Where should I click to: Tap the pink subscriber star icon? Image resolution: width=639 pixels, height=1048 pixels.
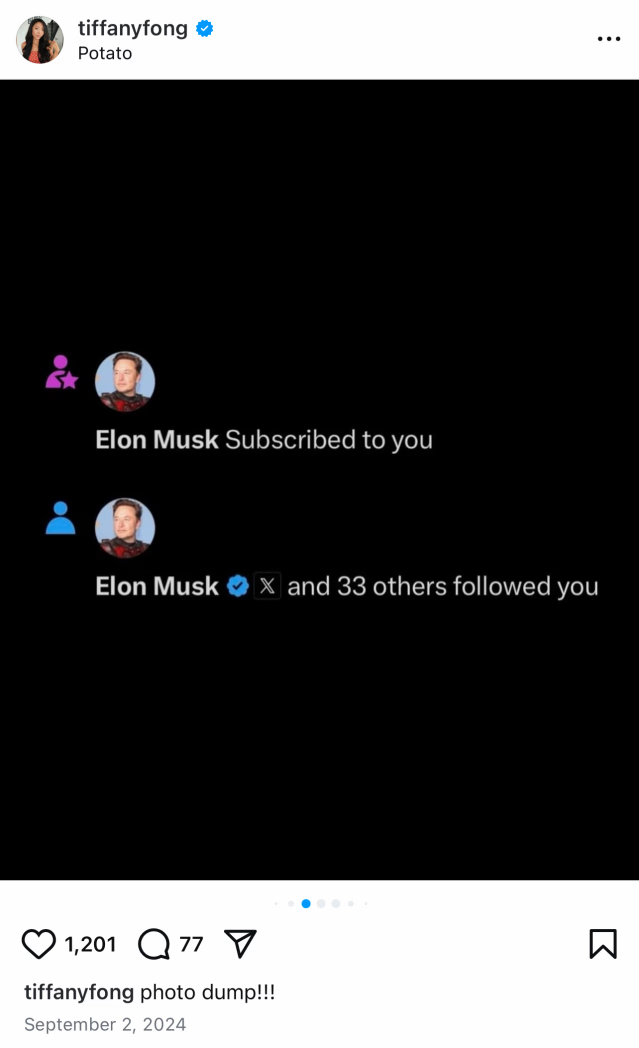61,372
